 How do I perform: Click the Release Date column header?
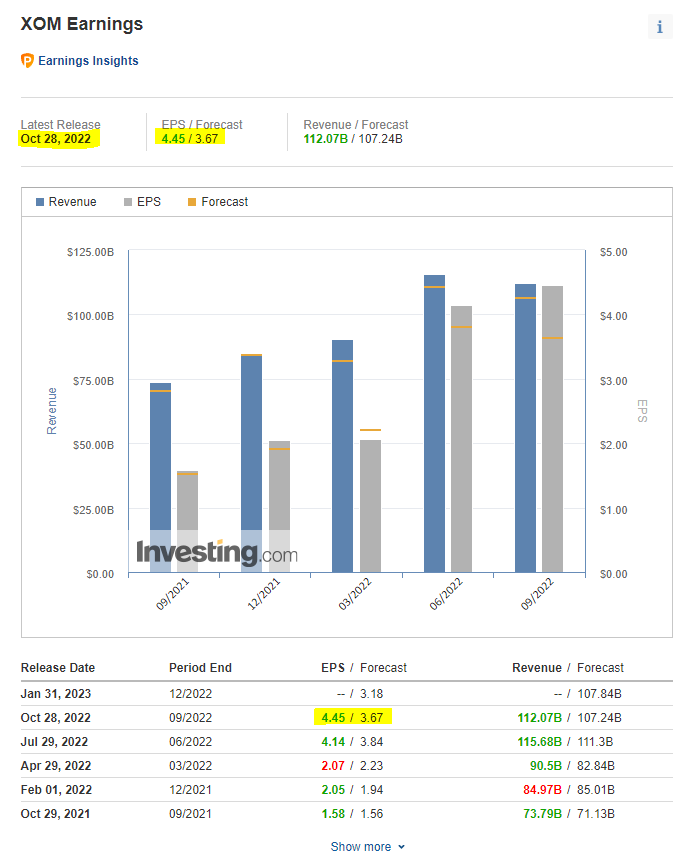click(58, 668)
